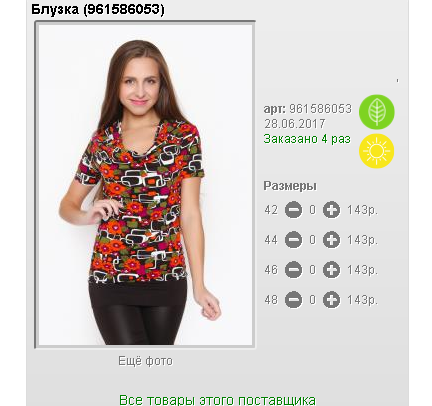Click the yellow sun season icon
The height and width of the screenshot is (406, 432).
[x=377, y=151]
